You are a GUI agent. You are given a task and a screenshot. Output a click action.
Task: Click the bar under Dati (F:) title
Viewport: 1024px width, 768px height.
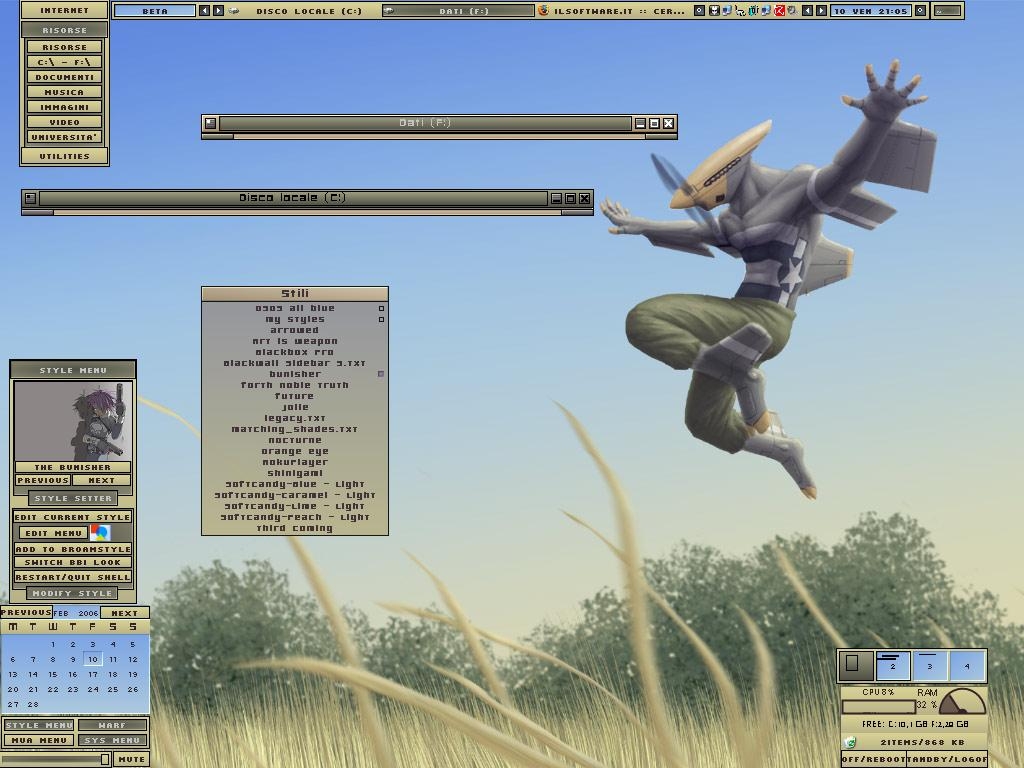[x=440, y=136]
